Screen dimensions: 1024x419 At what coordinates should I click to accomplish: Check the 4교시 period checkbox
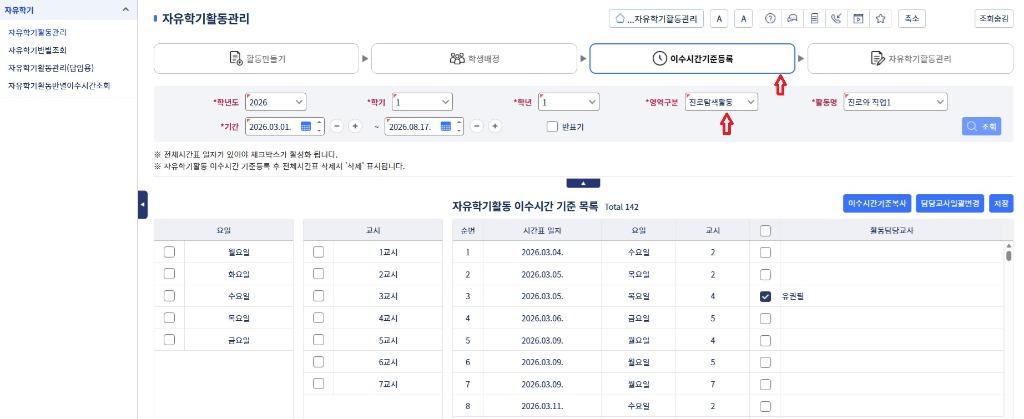[318, 318]
